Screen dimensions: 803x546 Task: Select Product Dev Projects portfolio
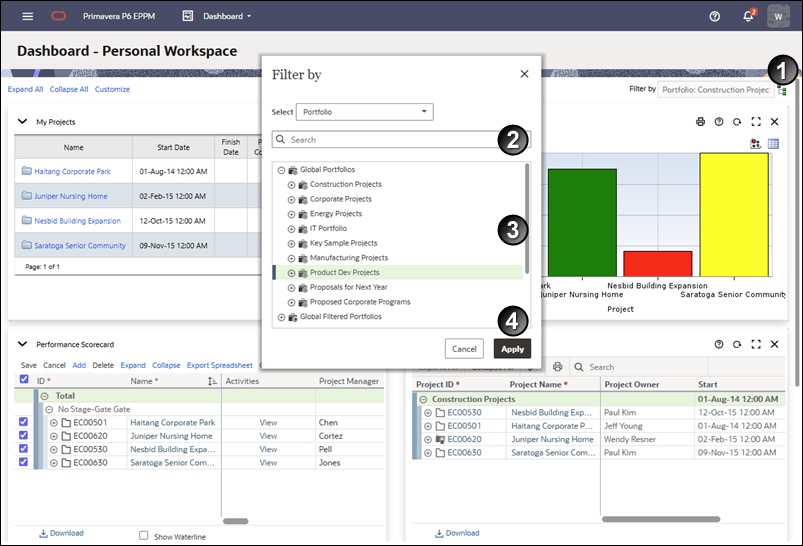pyautogui.click(x=345, y=272)
